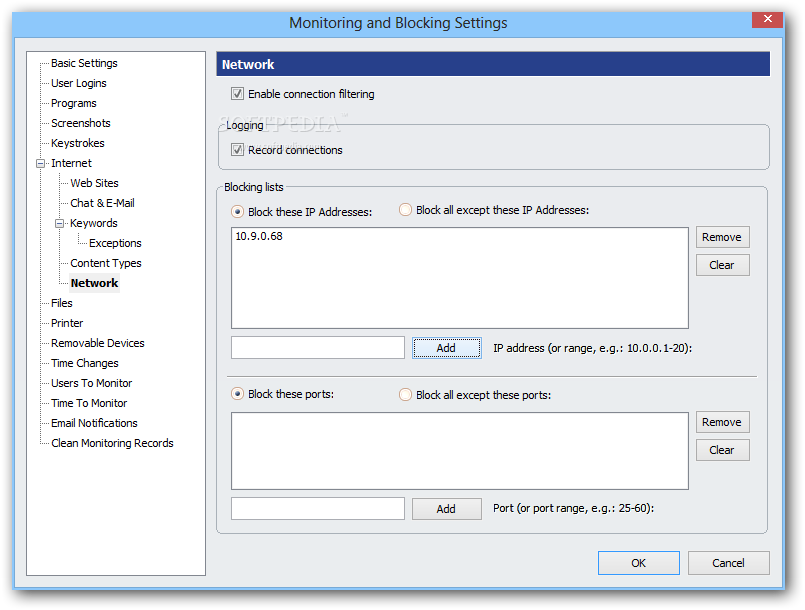
Task: Open keyword Exceptions page
Action: [115, 243]
